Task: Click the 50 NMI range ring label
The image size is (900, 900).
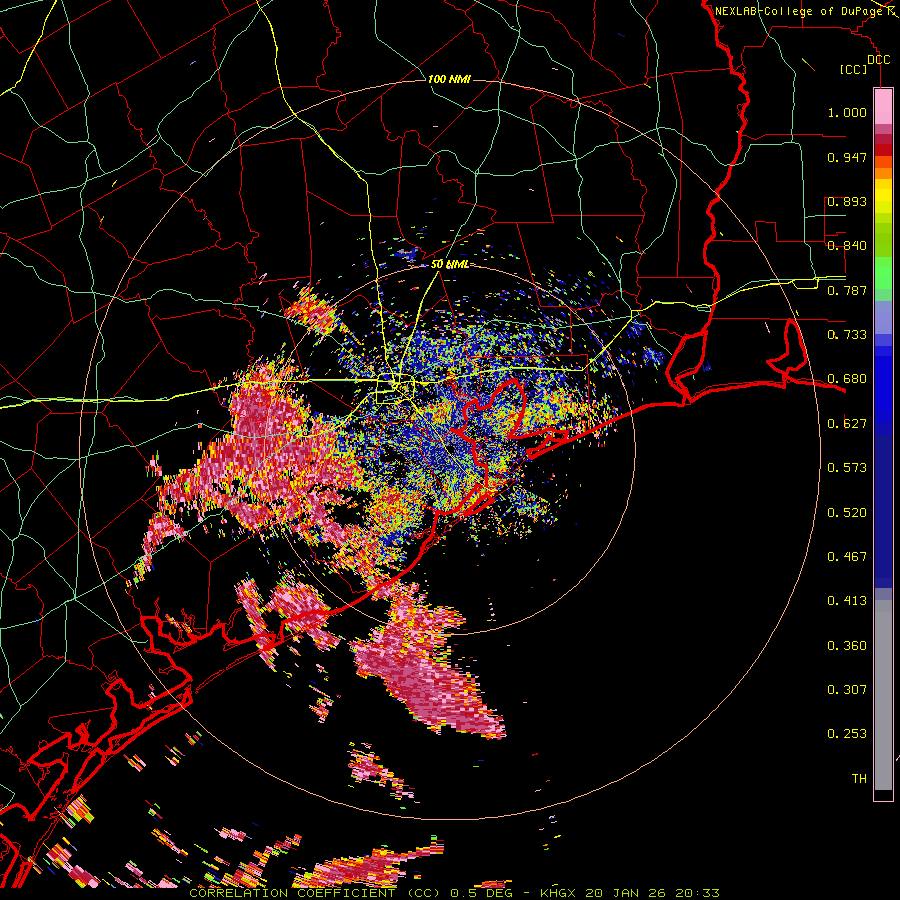Action: coord(449,265)
